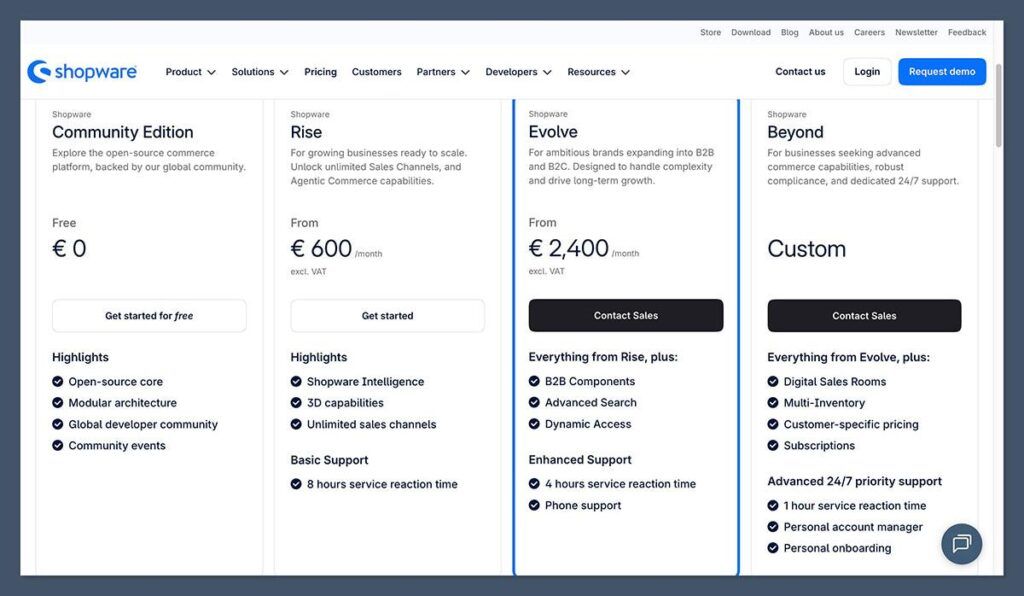Click check icon beside Dynamic Access
Image resolution: width=1024 pixels, height=596 pixels.
pyautogui.click(x=534, y=424)
